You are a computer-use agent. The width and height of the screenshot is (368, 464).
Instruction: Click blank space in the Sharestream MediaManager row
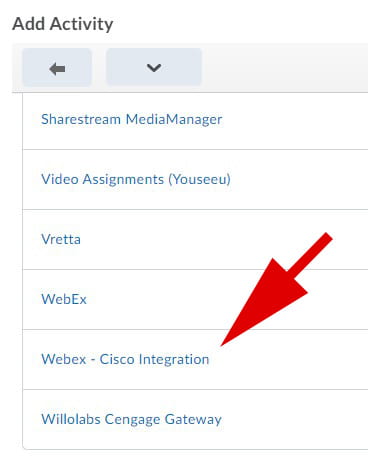(295, 120)
